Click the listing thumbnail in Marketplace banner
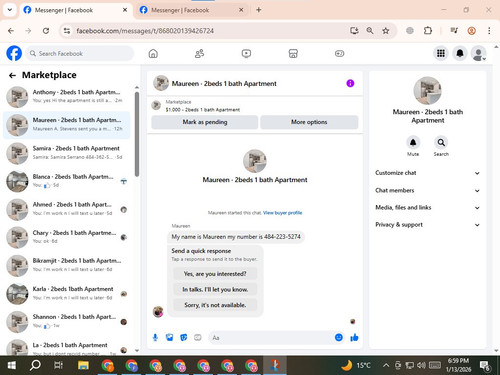 click(156, 105)
